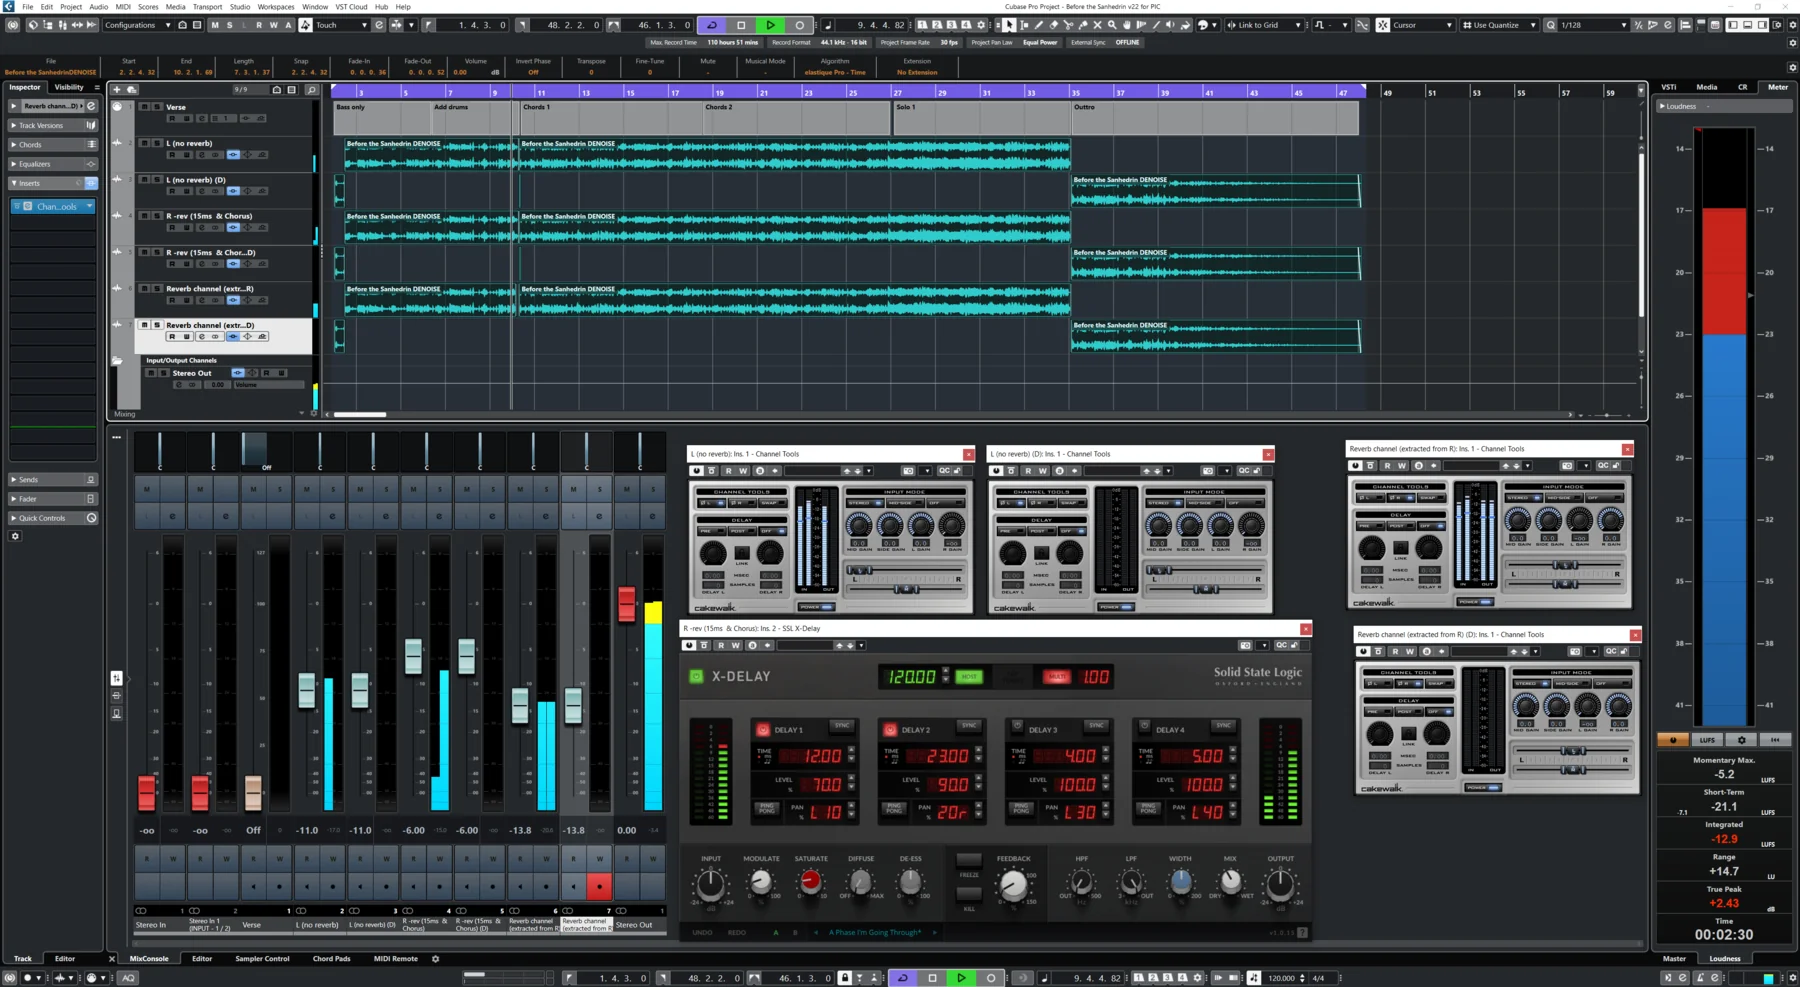Open the track list search magnifier
Viewport: 1800px width, 987px height.
coord(311,89)
